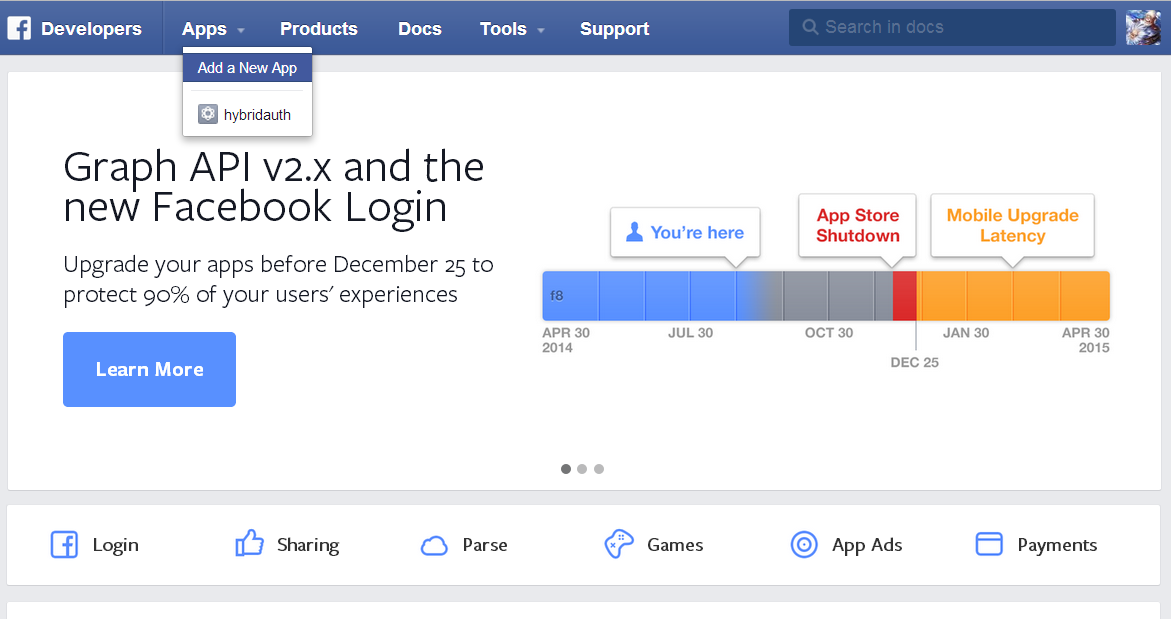Select the first carousel dot

click(566, 468)
